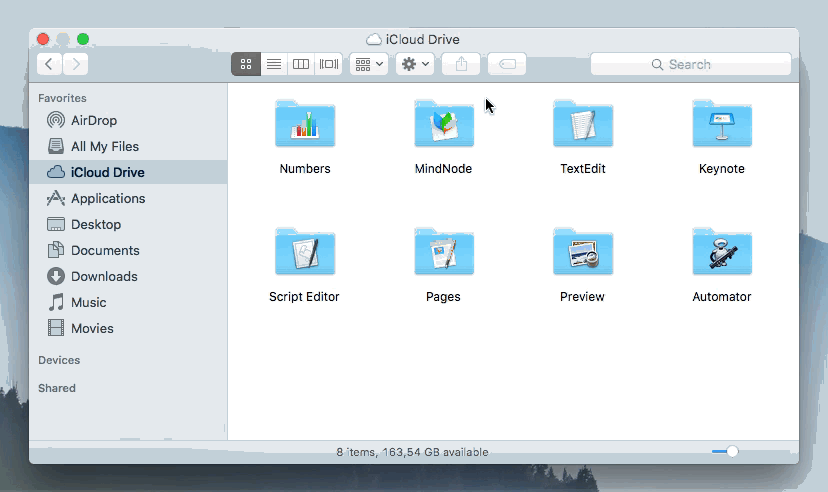Switch to Cover Flow view
Screen dimensions: 828x492
click(328, 64)
